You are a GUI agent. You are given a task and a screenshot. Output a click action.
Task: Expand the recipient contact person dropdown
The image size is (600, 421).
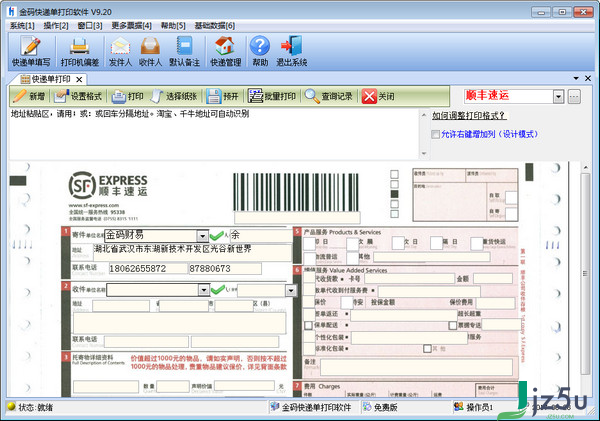pos(291,291)
